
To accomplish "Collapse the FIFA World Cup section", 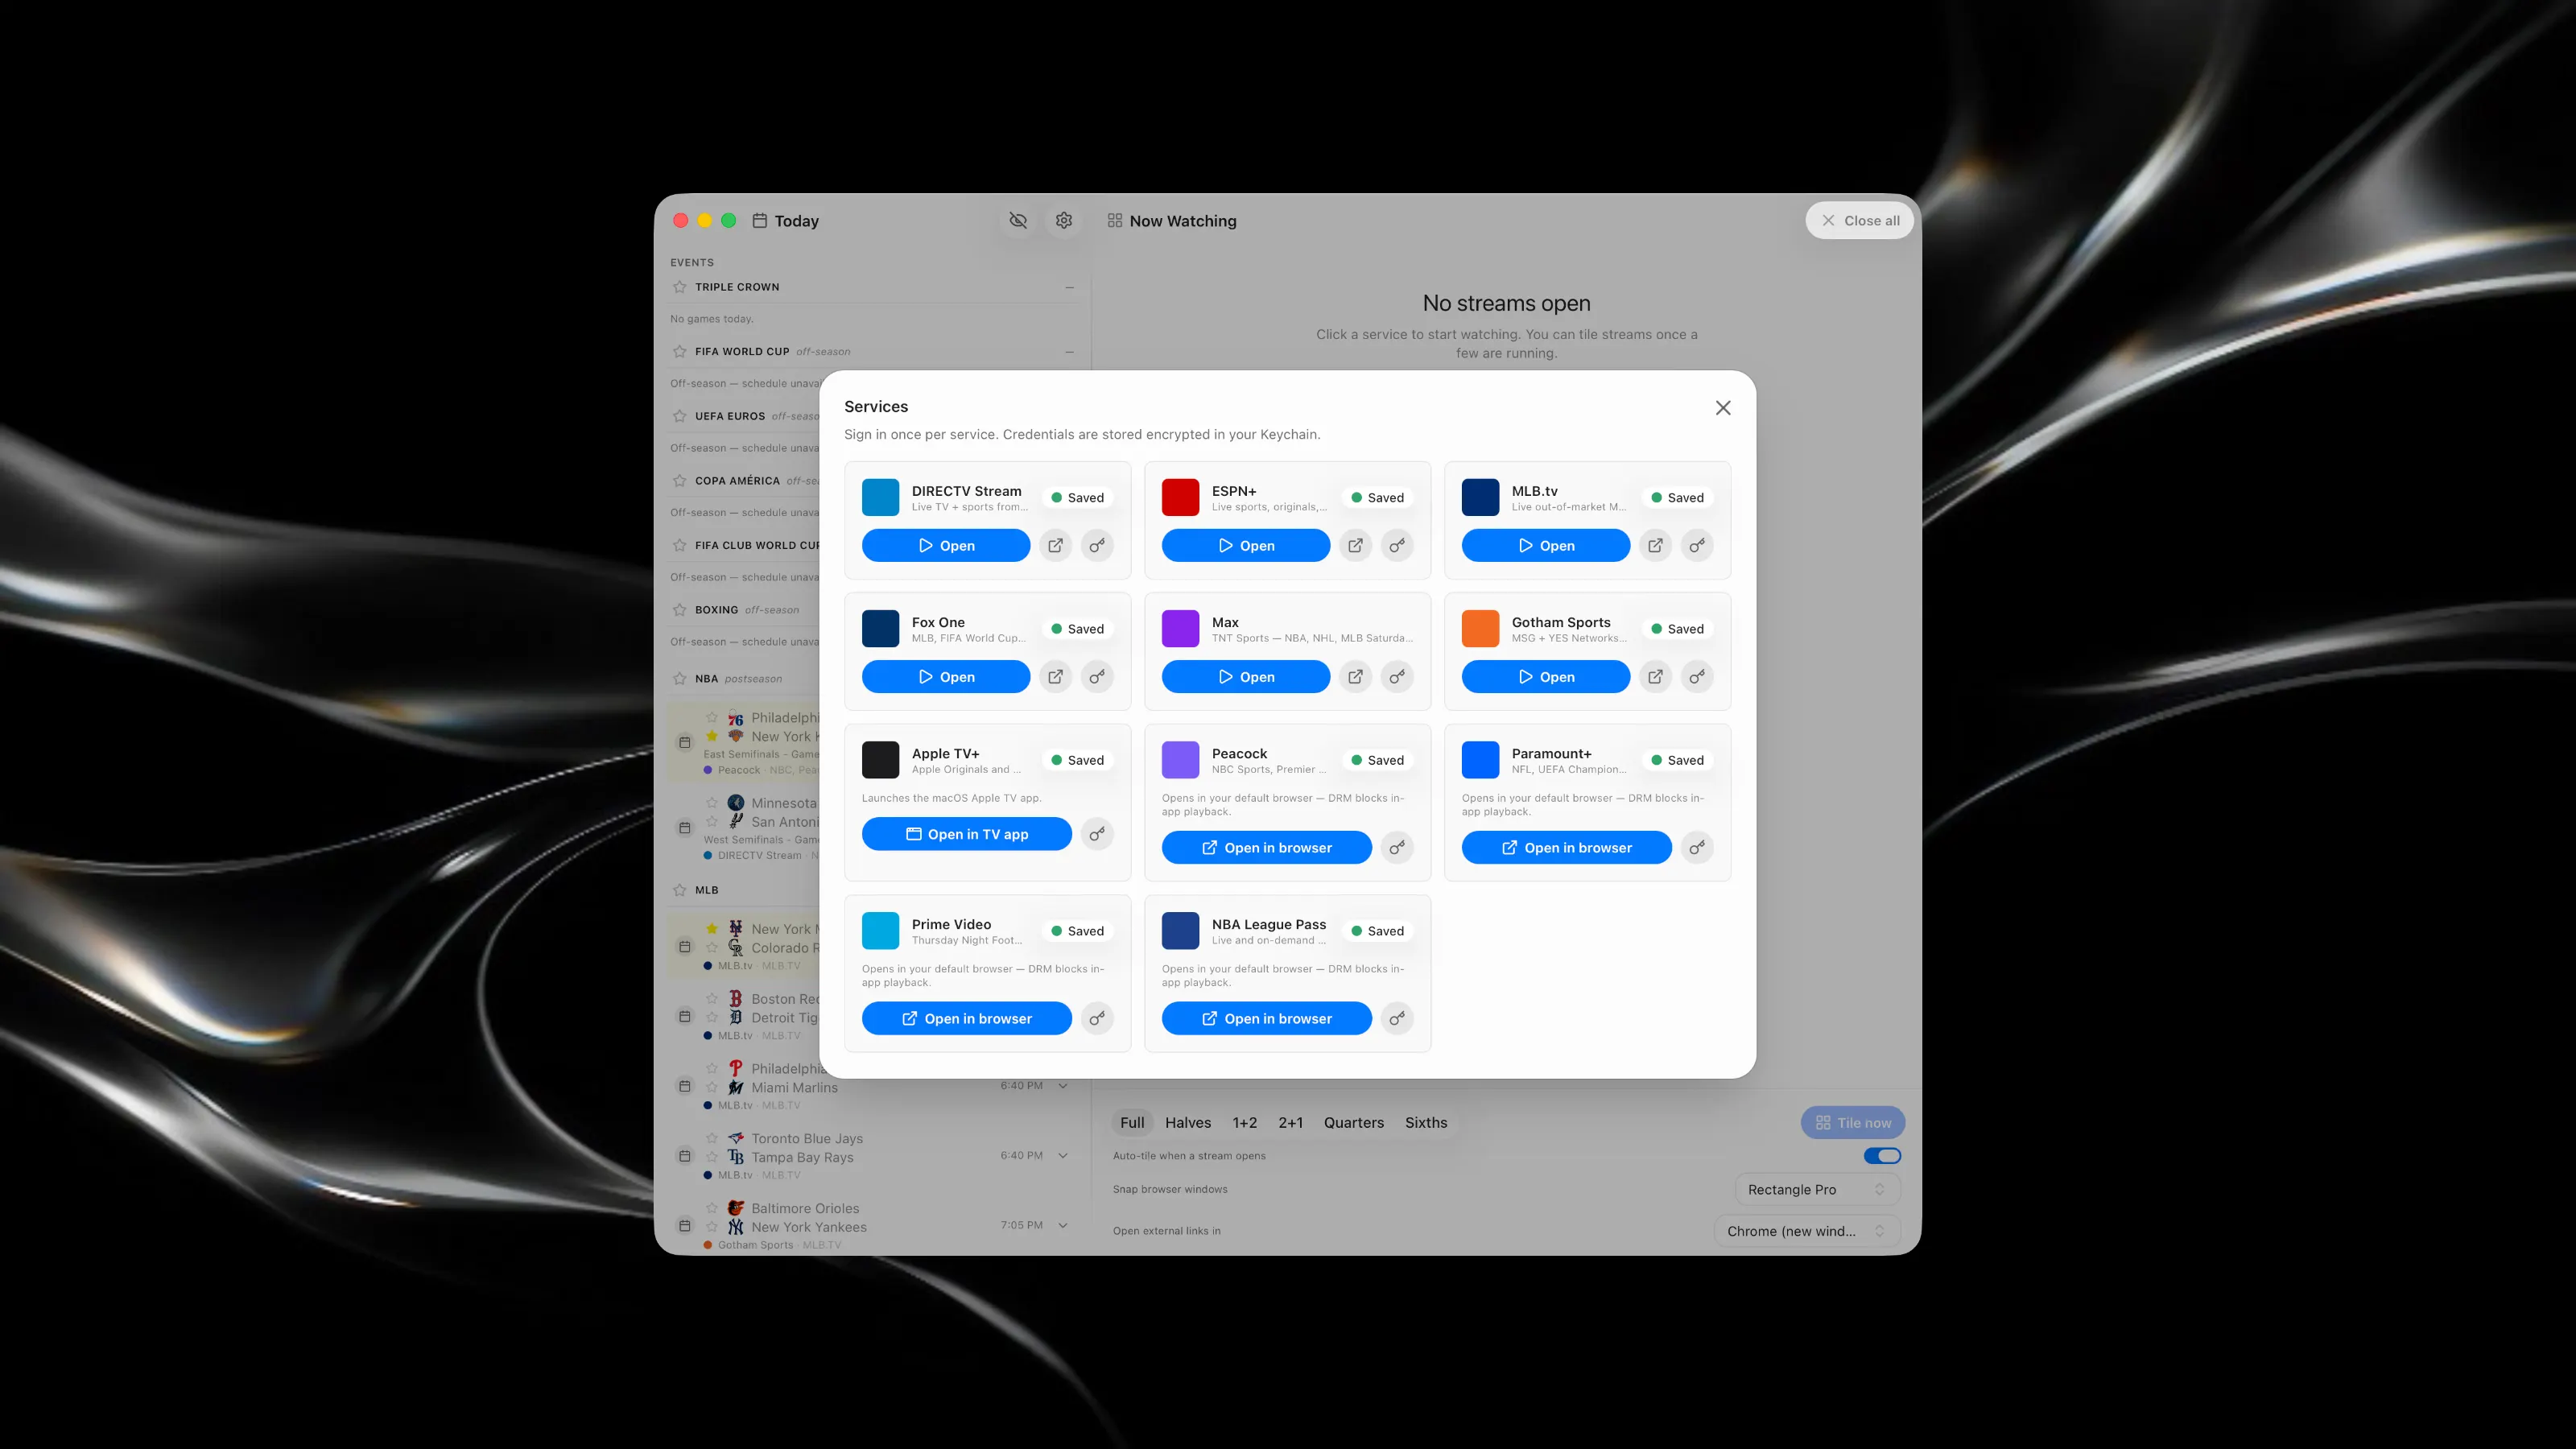I will coord(1069,351).
